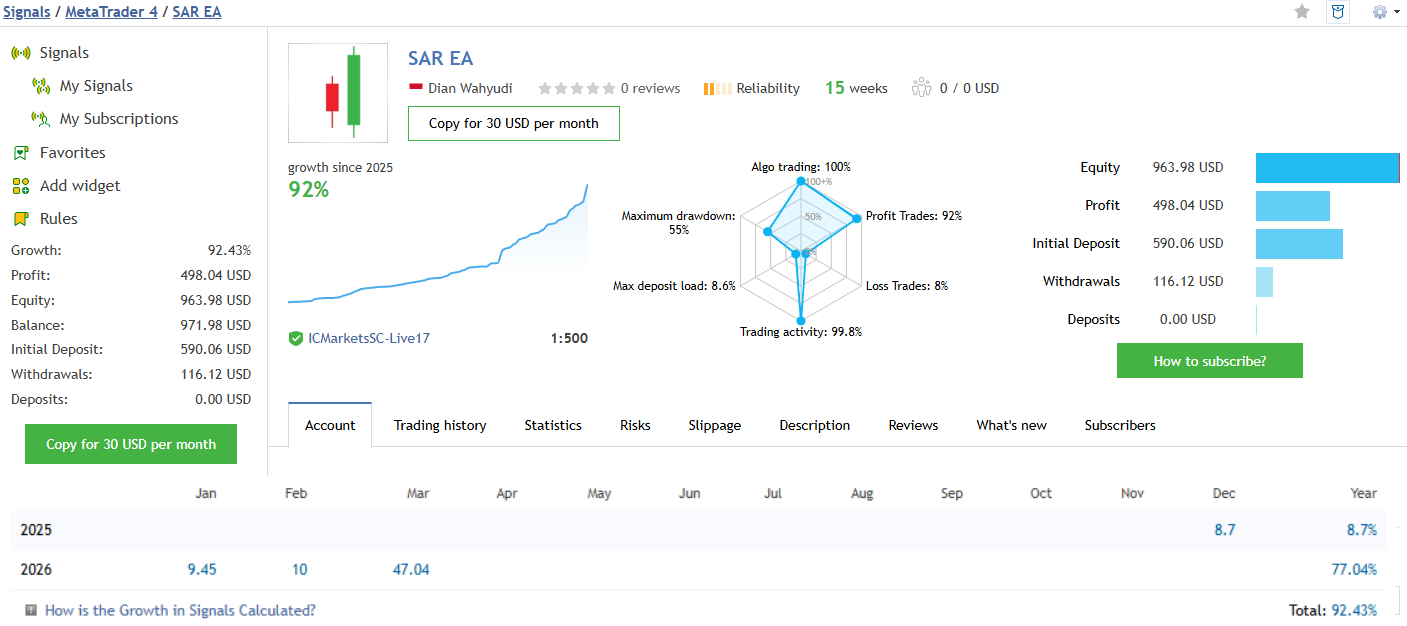Switch to the Trading history tab

(x=440, y=425)
